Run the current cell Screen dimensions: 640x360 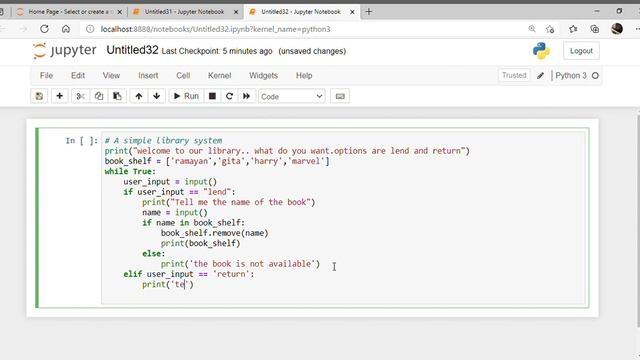pos(186,96)
